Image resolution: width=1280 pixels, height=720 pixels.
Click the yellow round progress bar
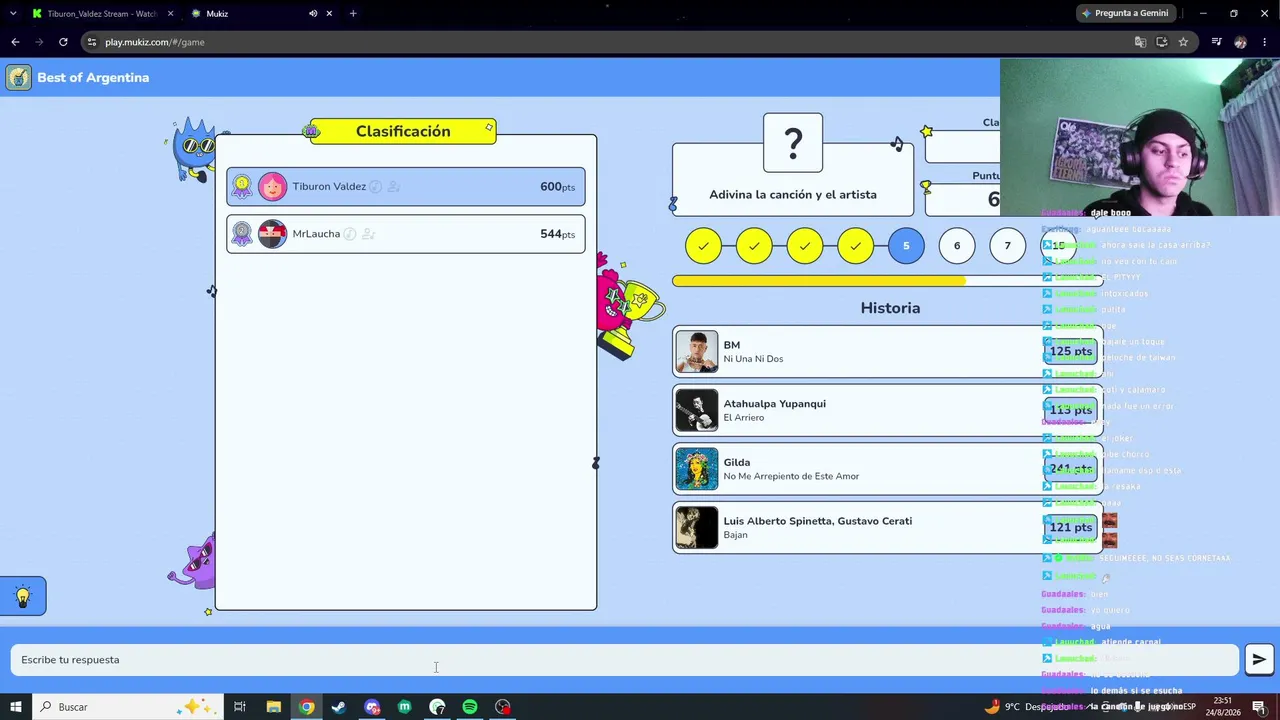coord(888,281)
